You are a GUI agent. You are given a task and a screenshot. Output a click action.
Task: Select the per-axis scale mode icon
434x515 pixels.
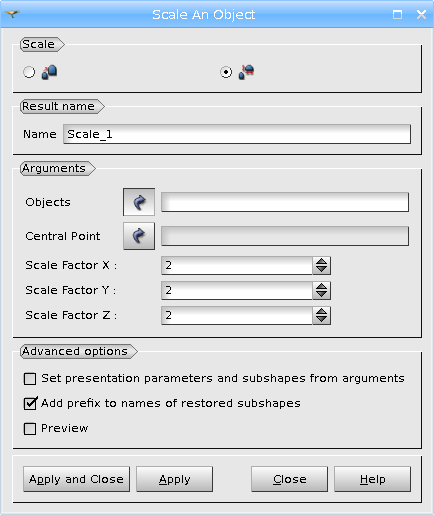pyautogui.click(x=246, y=72)
